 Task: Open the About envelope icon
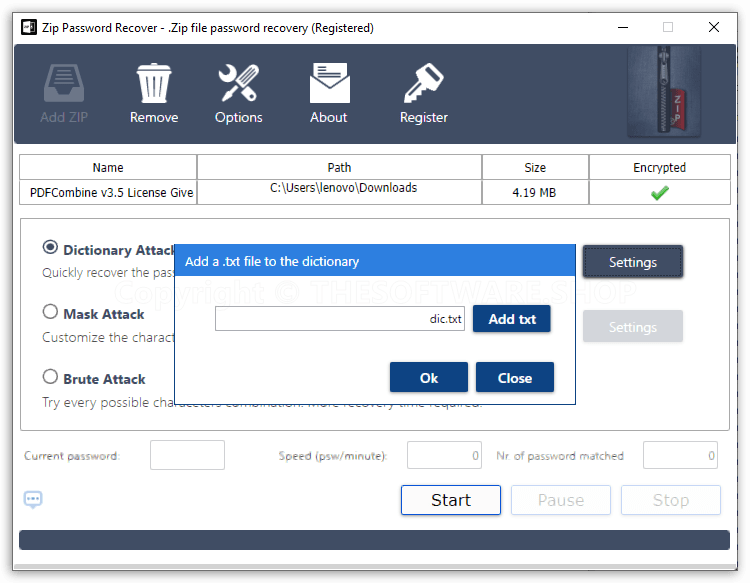coord(328,84)
